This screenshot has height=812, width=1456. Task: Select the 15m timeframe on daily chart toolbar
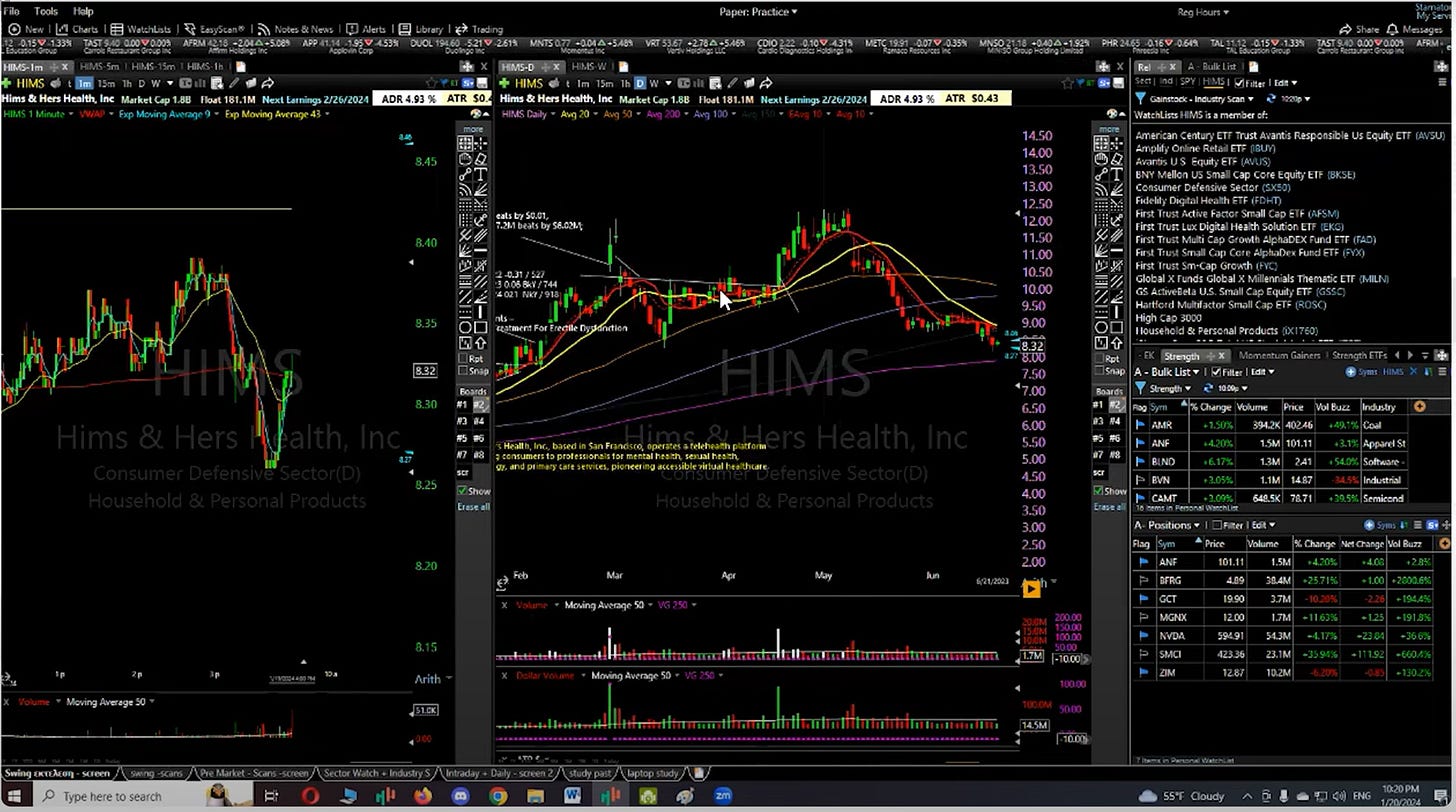pos(604,83)
